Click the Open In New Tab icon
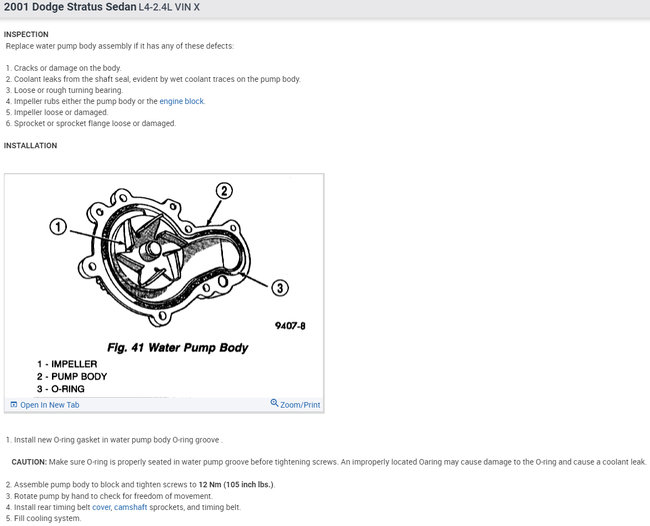Viewport: 650px width, 526px height. tap(14, 405)
